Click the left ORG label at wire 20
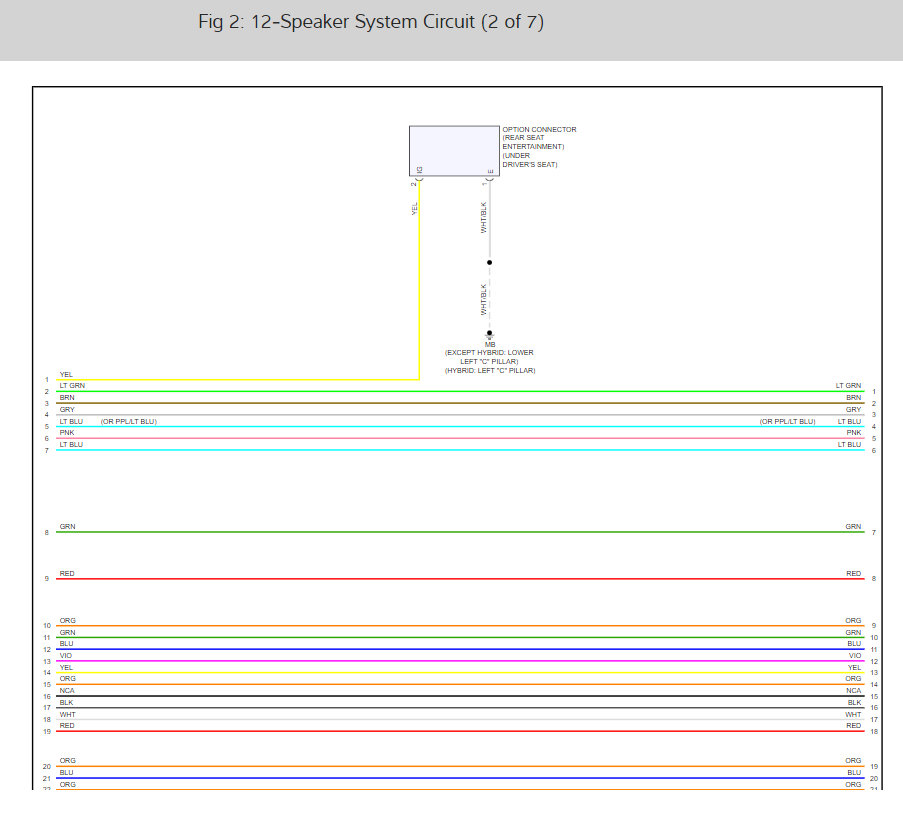Screen dimensions: 903x813 click(67, 761)
